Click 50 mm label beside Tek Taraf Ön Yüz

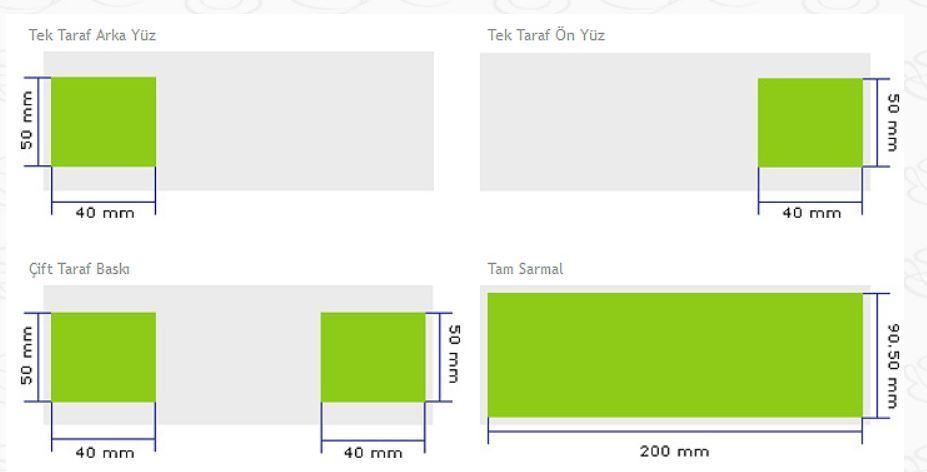[x=893, y=123]
